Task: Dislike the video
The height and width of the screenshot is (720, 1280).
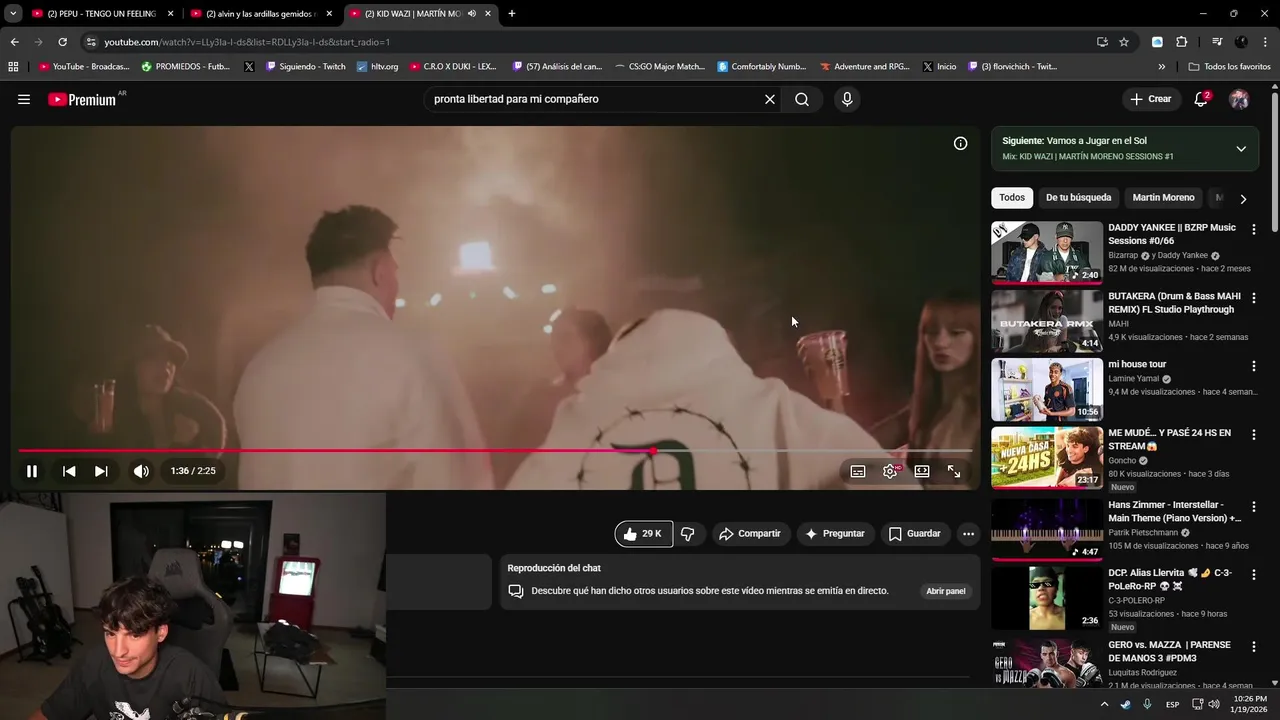Action: pyautogui.click(x=688, y=534)
